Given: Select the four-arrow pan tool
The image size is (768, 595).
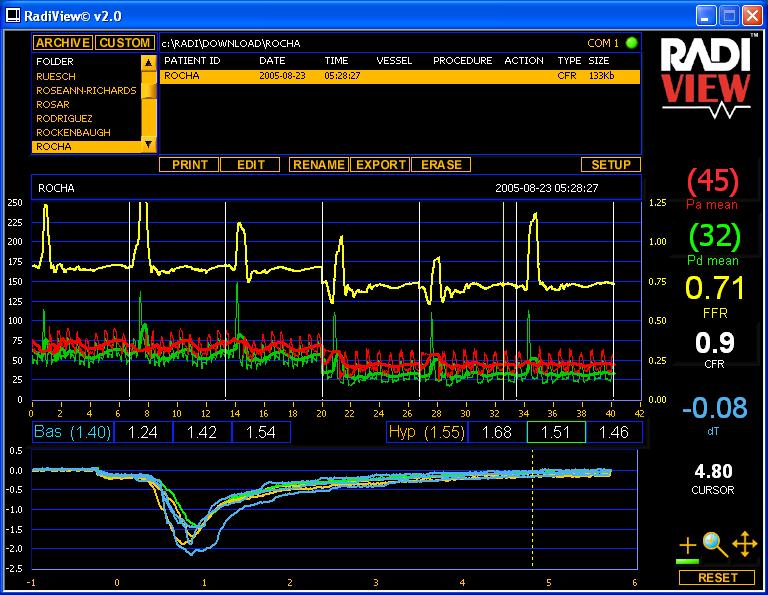Looking at the screenshot, I should (744, 544).
